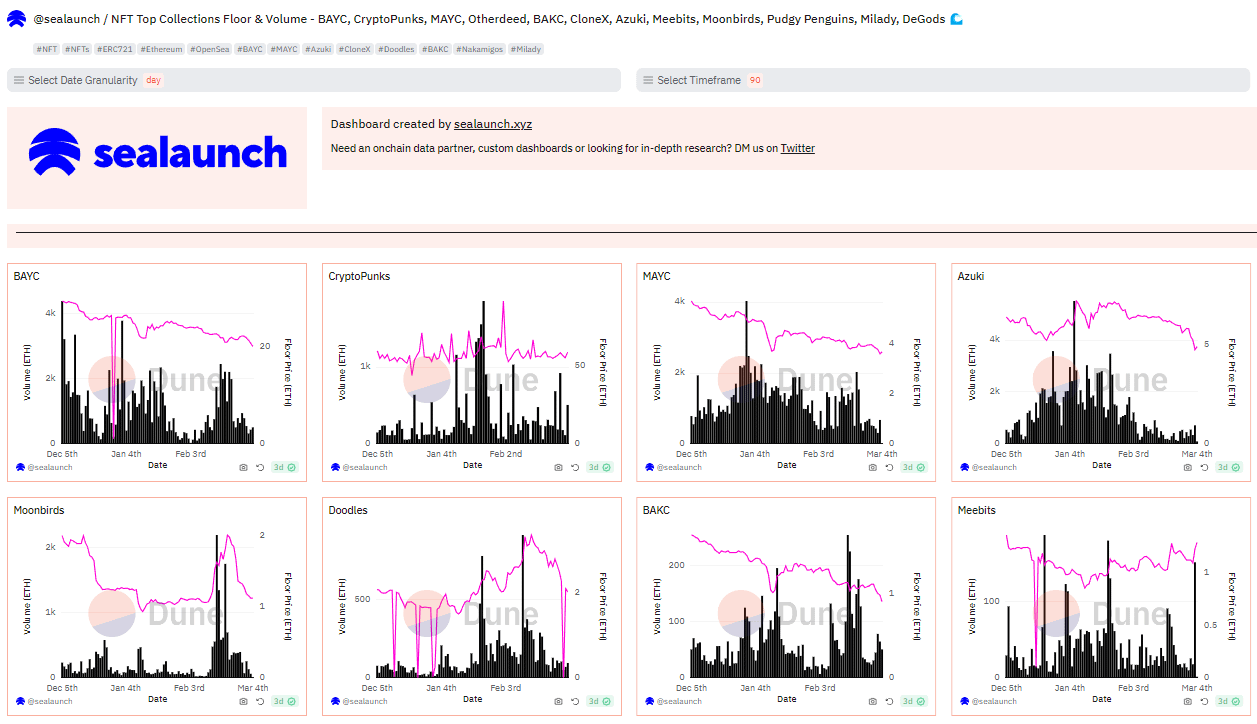Open @sealaunch author link under Moonbirds chart
The image size is (1257, 724).
(x=48, y=702)
